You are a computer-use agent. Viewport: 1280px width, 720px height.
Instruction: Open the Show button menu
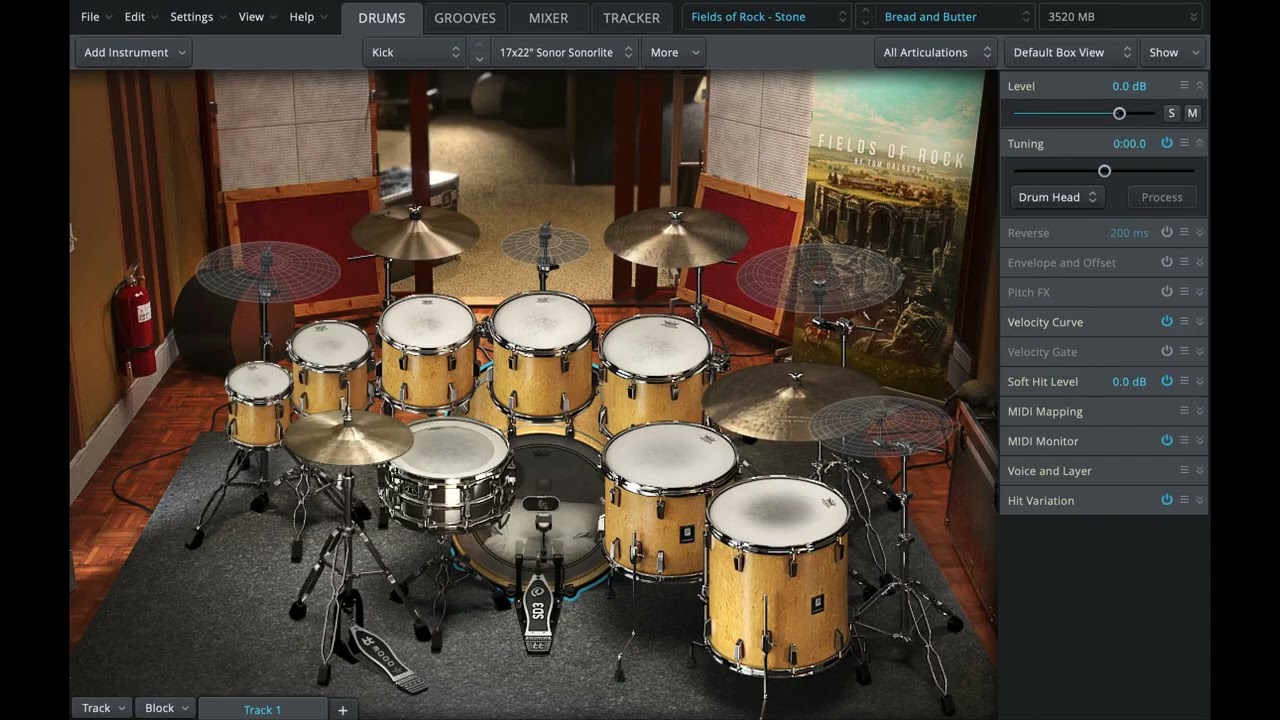pos(1172,52)
